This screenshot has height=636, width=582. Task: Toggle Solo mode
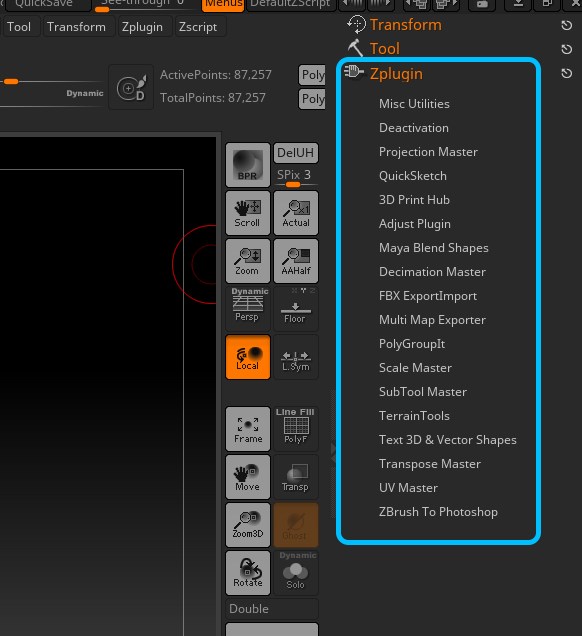tap(296, 573)
